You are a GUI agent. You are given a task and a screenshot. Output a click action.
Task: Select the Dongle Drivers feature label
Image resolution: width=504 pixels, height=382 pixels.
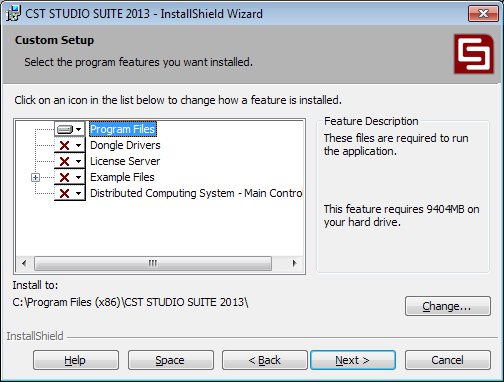(x=125, y=145)
